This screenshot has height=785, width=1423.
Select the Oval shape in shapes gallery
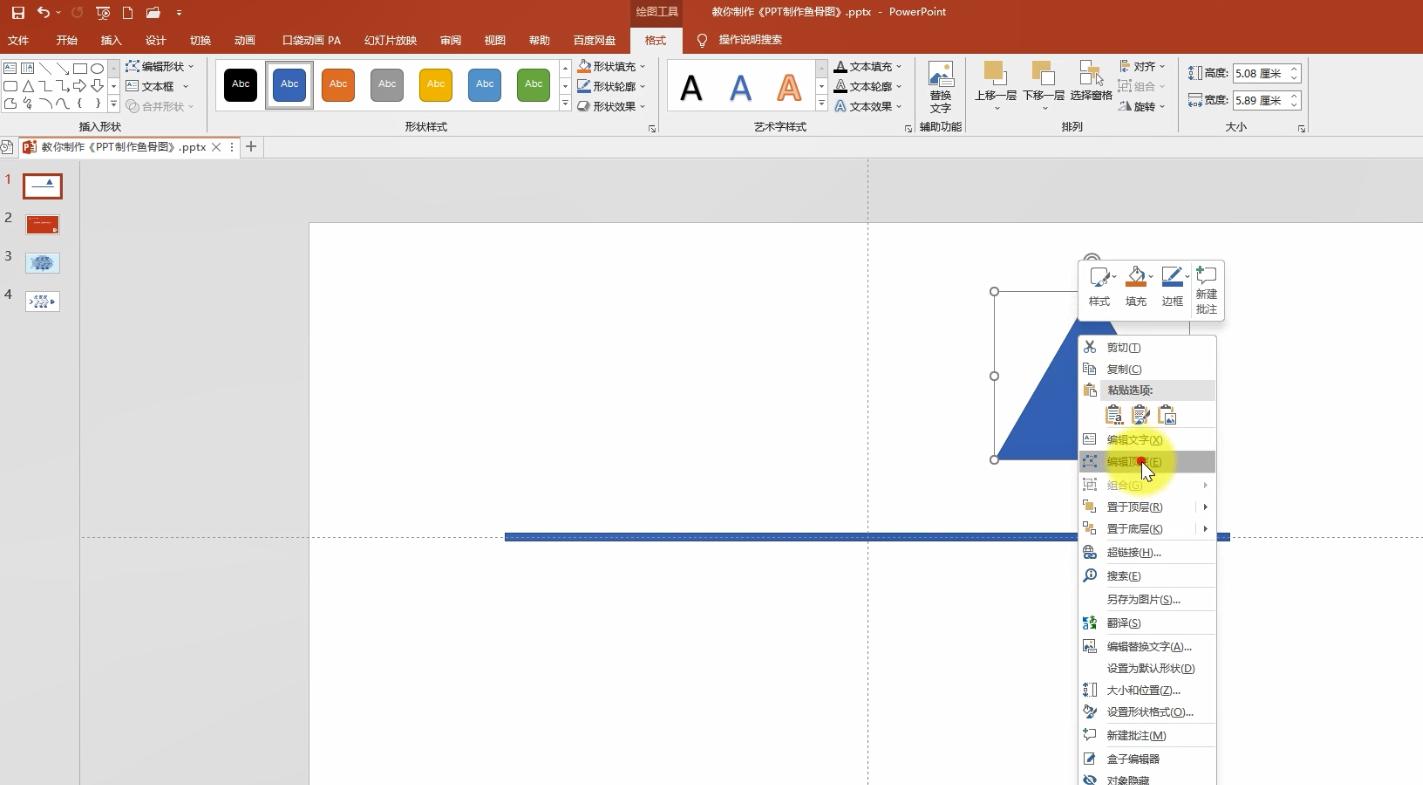coord(97,69)
